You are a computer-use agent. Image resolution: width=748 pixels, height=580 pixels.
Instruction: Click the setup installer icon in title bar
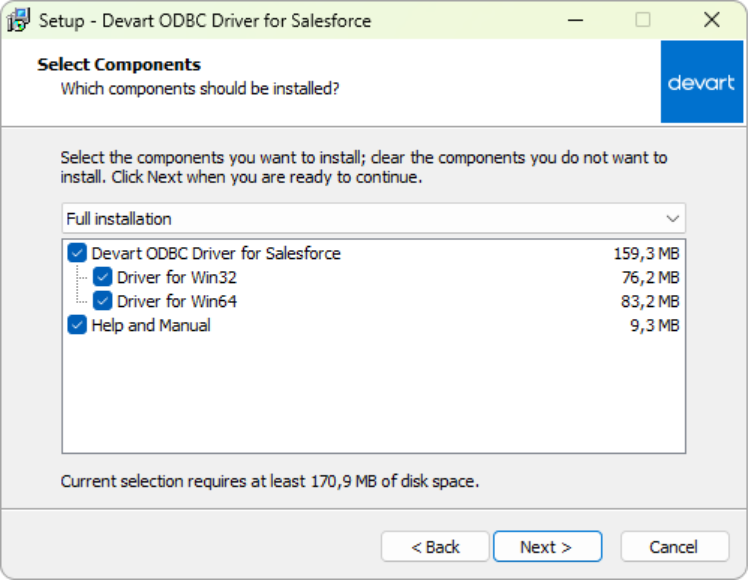pos(18,20)
